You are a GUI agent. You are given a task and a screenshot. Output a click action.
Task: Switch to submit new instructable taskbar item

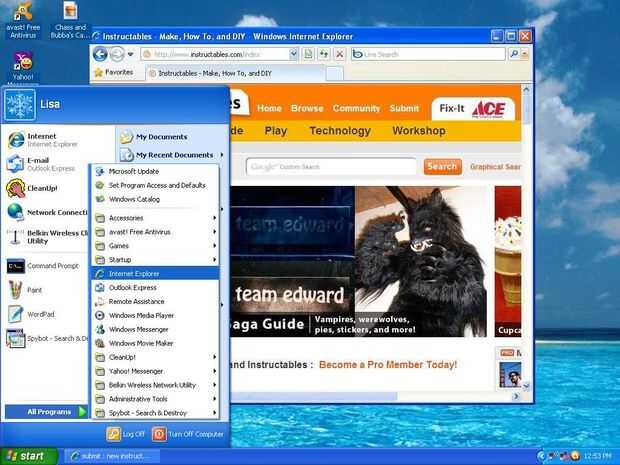(112, 456)
